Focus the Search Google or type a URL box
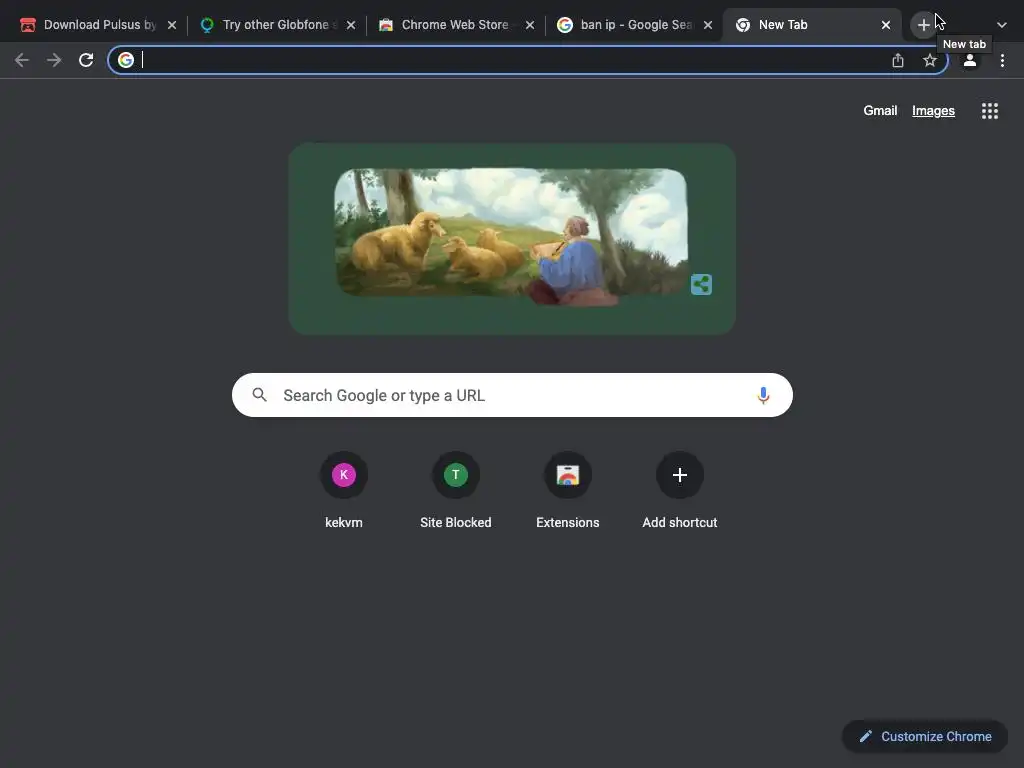Image resolution: width=1024 pixels, height=768 pixels. point(512,395)
